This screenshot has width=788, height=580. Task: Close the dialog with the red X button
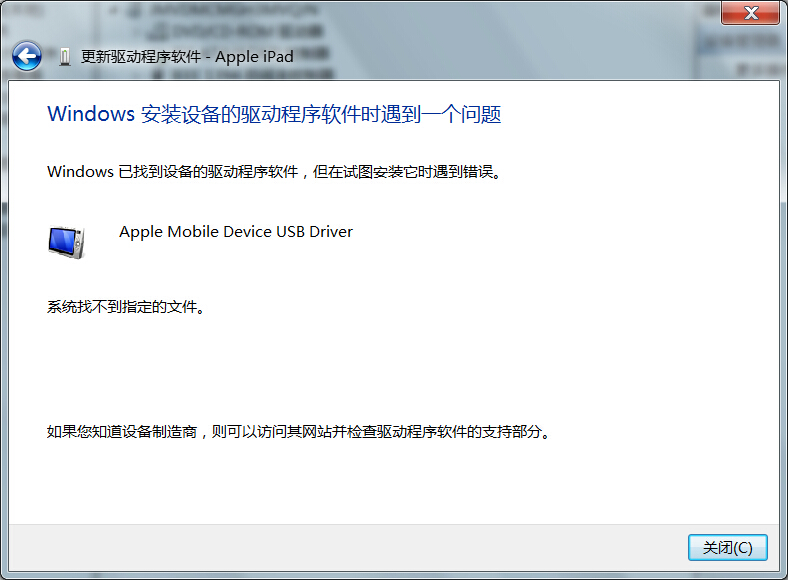tap(750, 13)
